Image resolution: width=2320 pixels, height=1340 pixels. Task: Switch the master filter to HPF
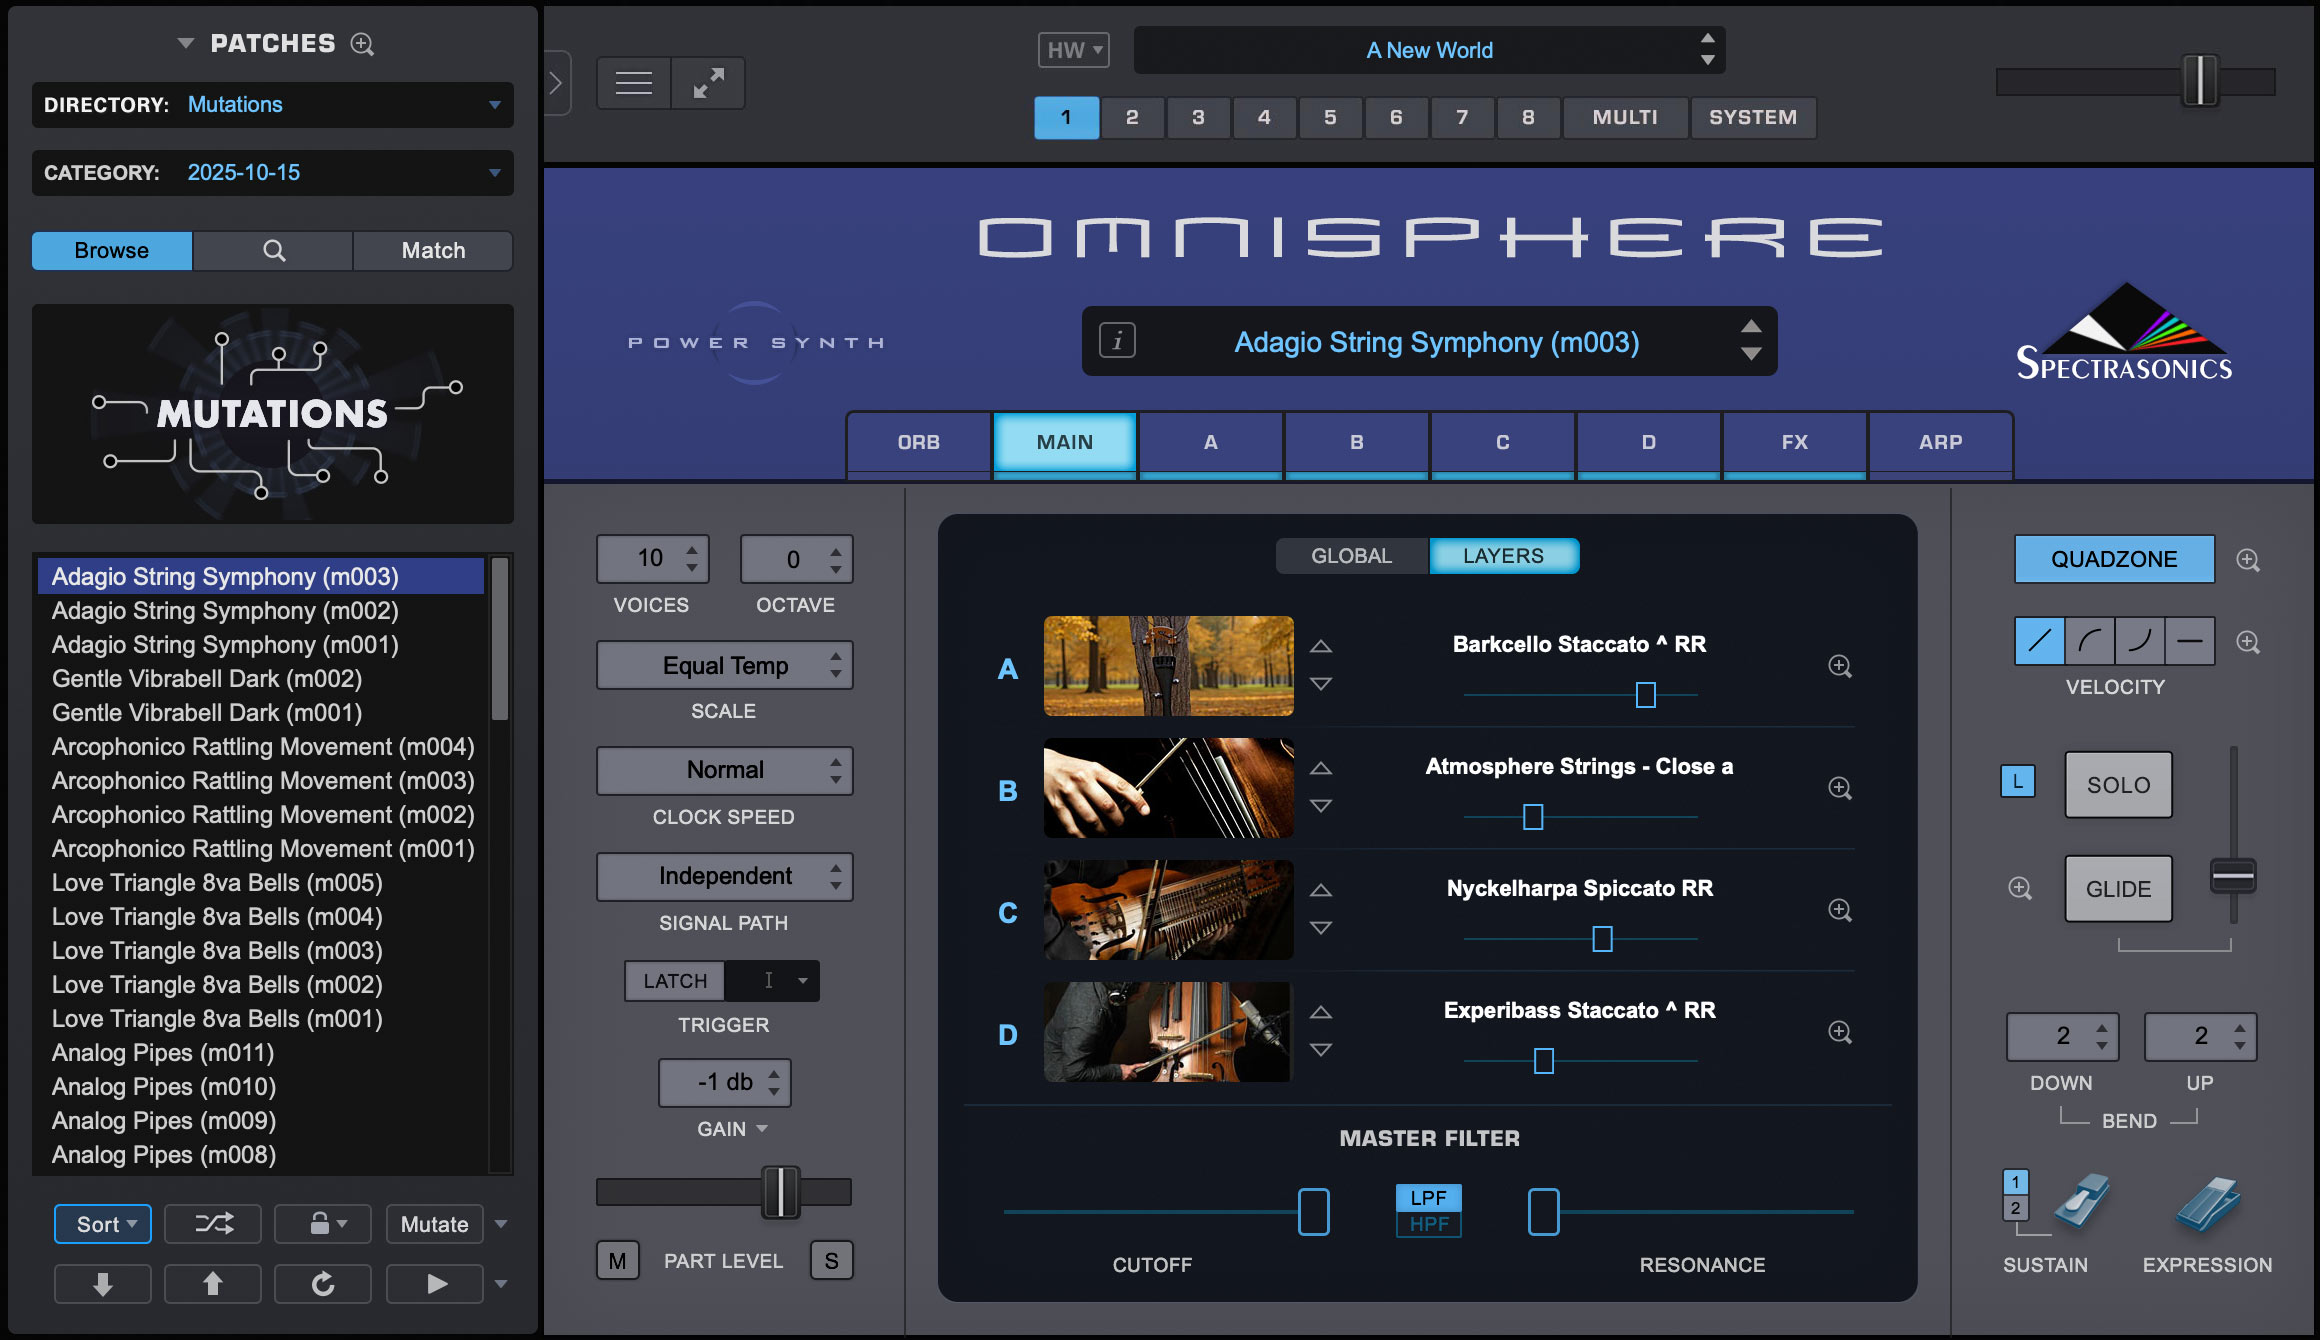pyautogui.click(x=1429, y=1222)
